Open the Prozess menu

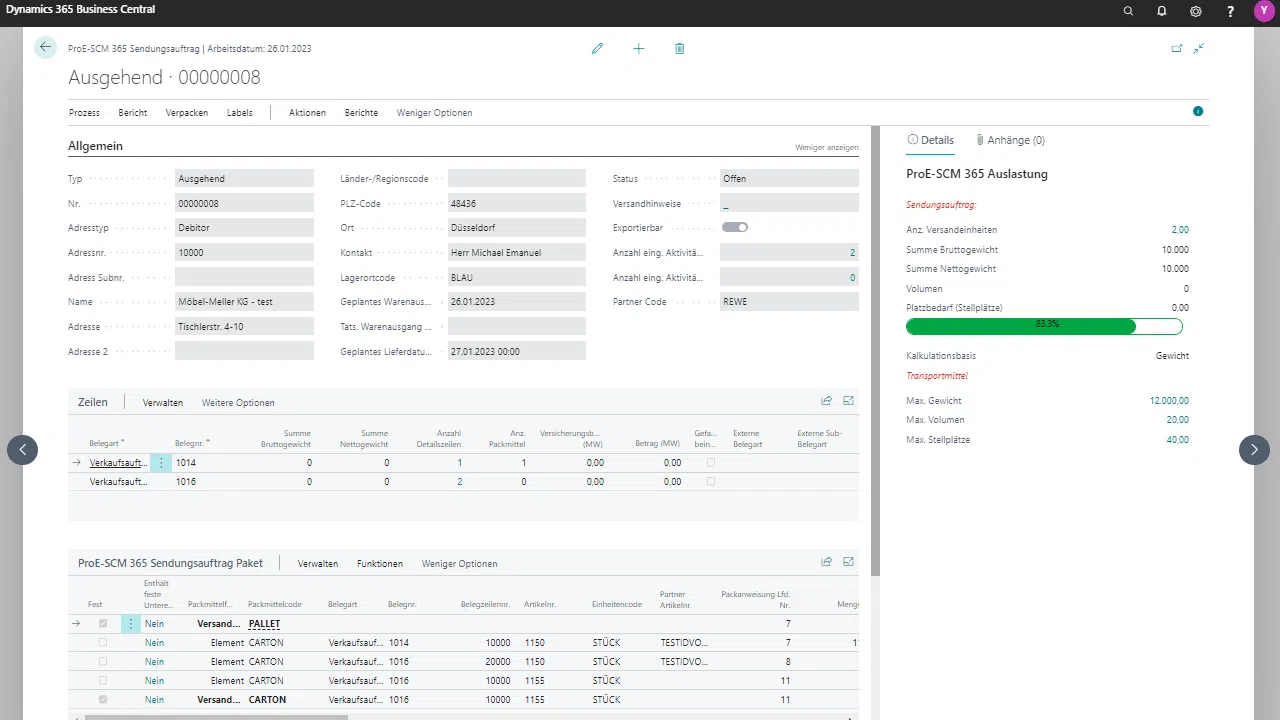pyautogui.click(x=84, y=113)
